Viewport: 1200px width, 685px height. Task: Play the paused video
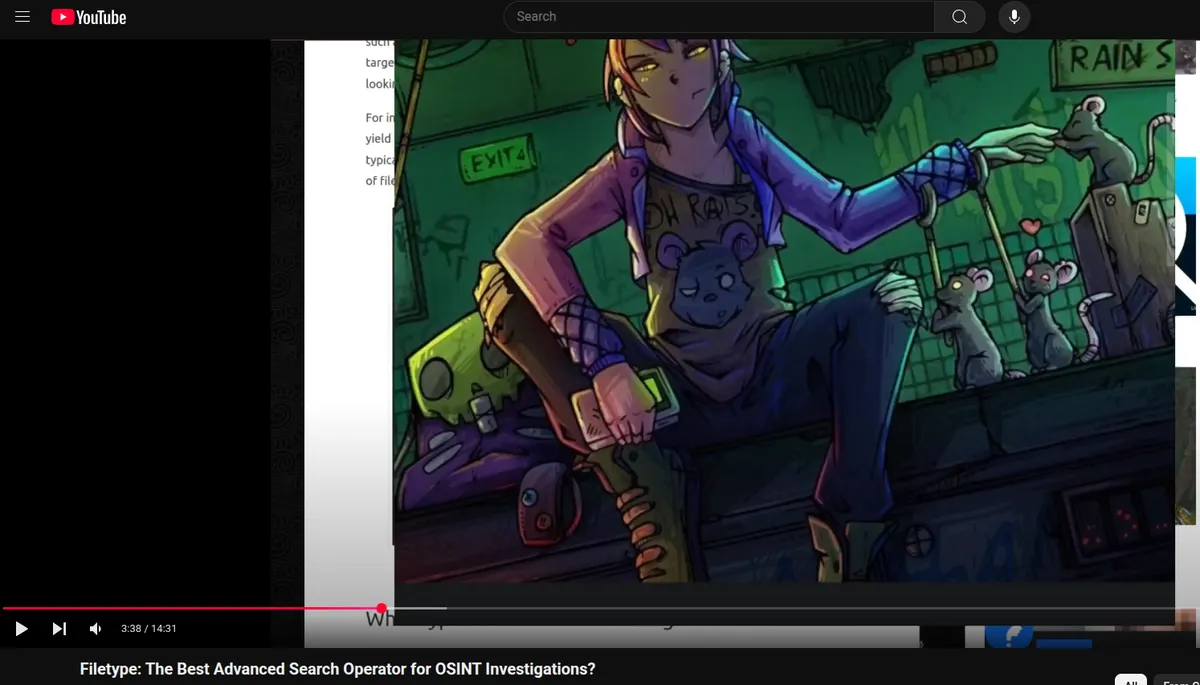(x=21, y=628)
